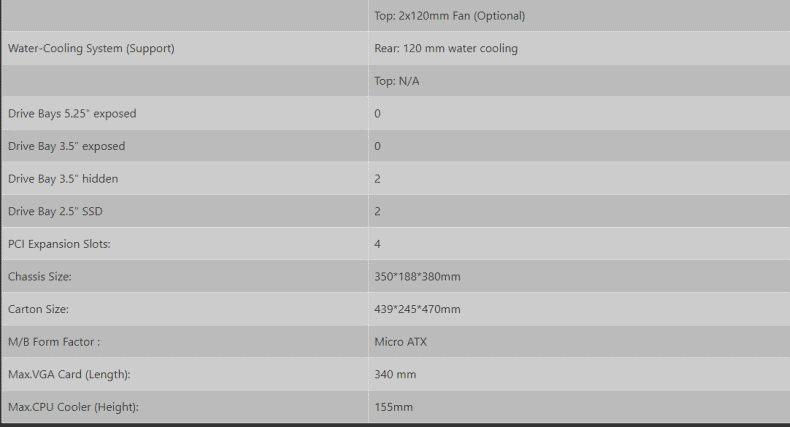Click the carton dimensions 439*245*470mm
Screen dimensions: 790x427
[417, 310]
